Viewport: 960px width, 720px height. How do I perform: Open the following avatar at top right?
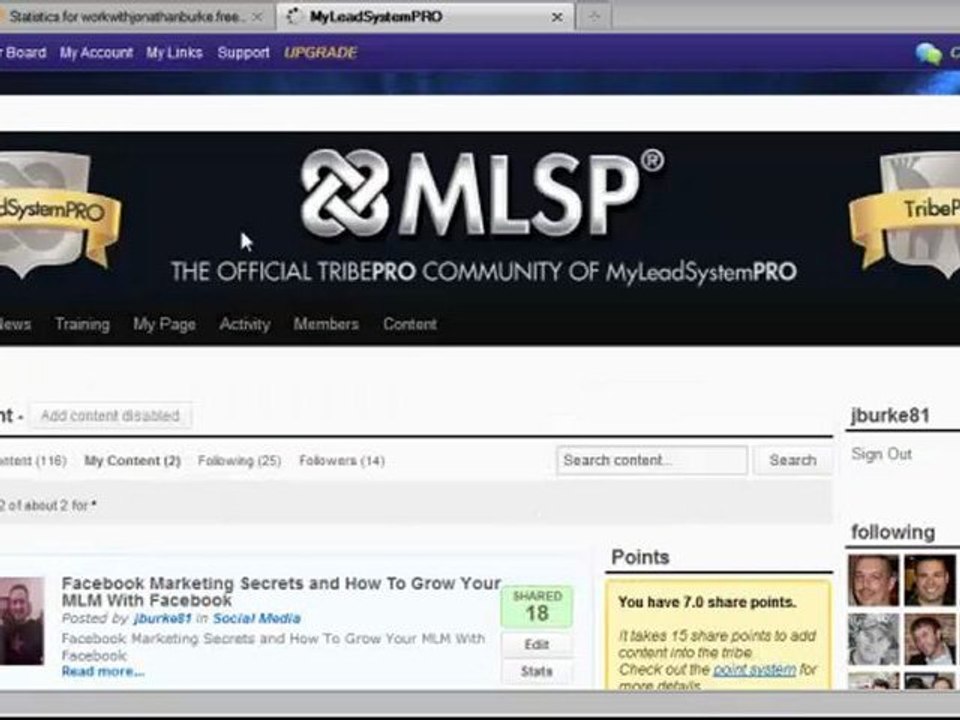click(929, 580)
